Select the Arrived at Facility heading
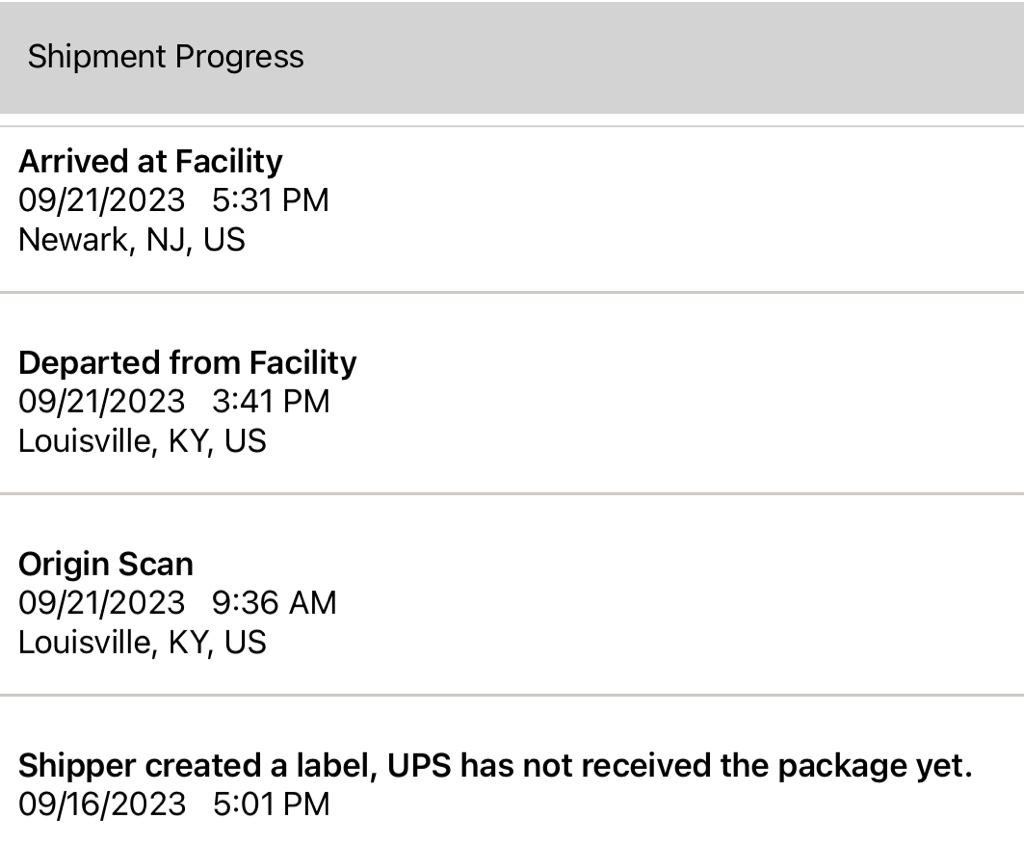Screen dimensions: 1024x845 150,161
